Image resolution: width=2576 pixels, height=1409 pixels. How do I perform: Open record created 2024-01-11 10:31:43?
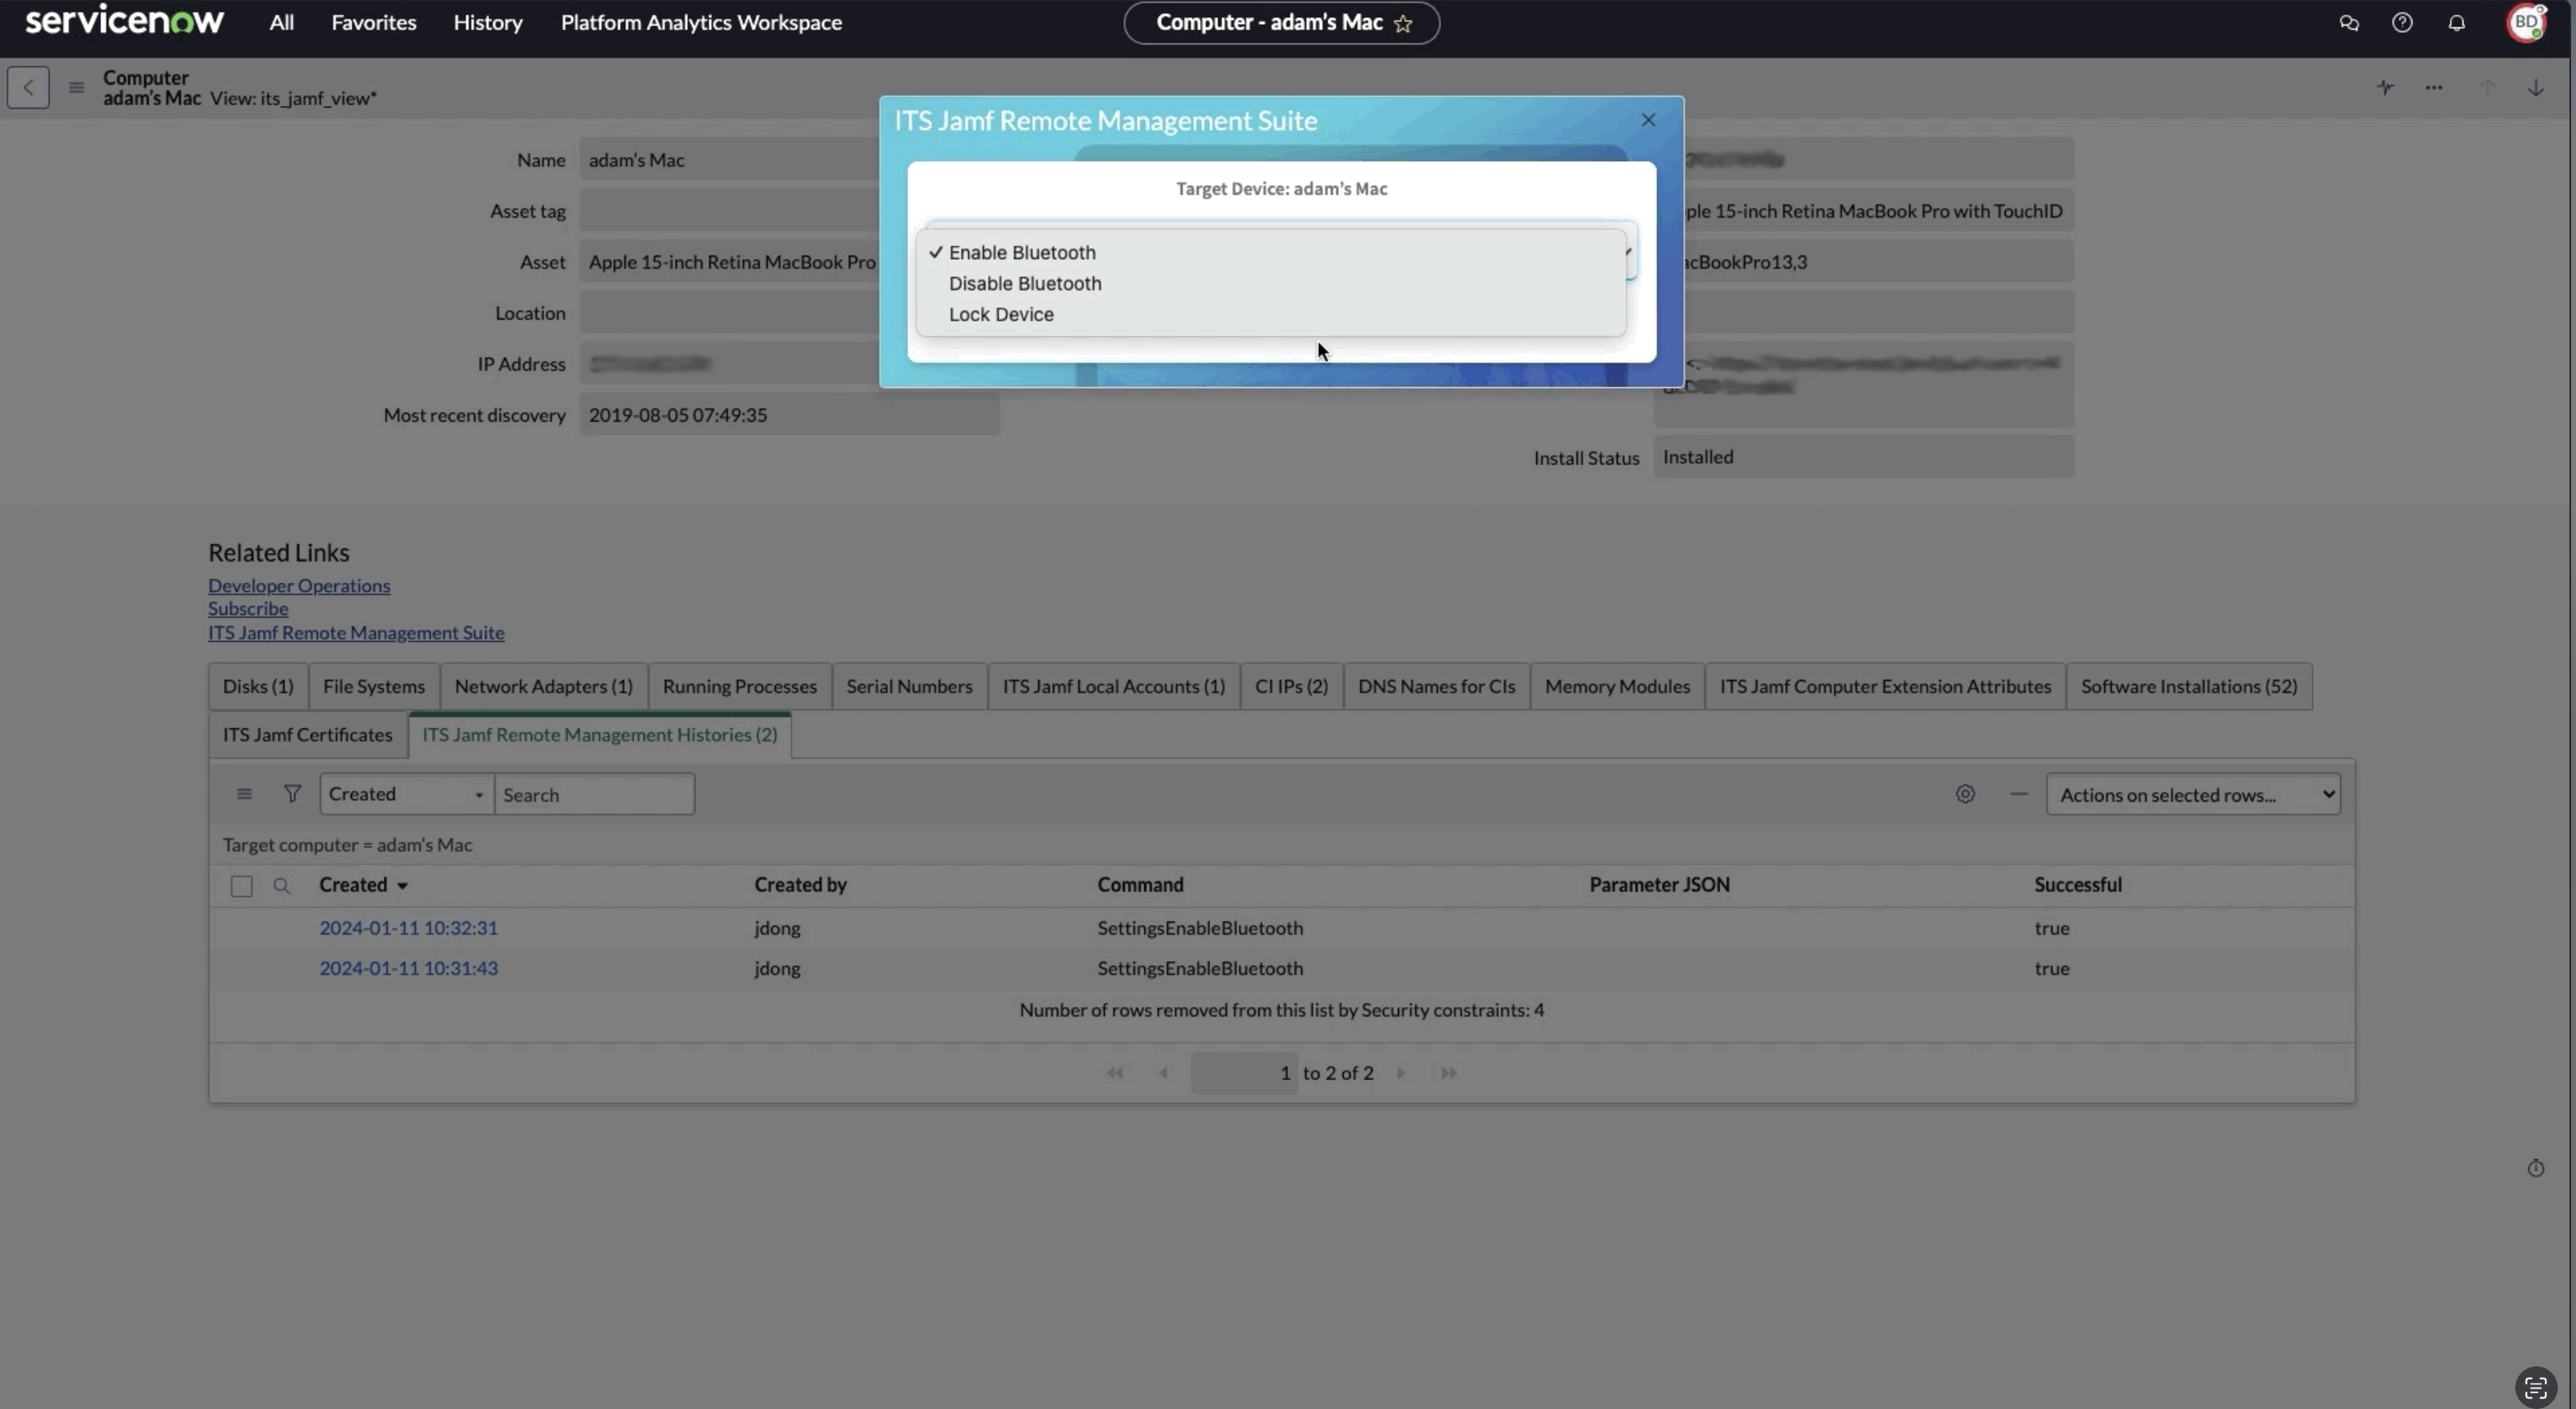point(408,969)
